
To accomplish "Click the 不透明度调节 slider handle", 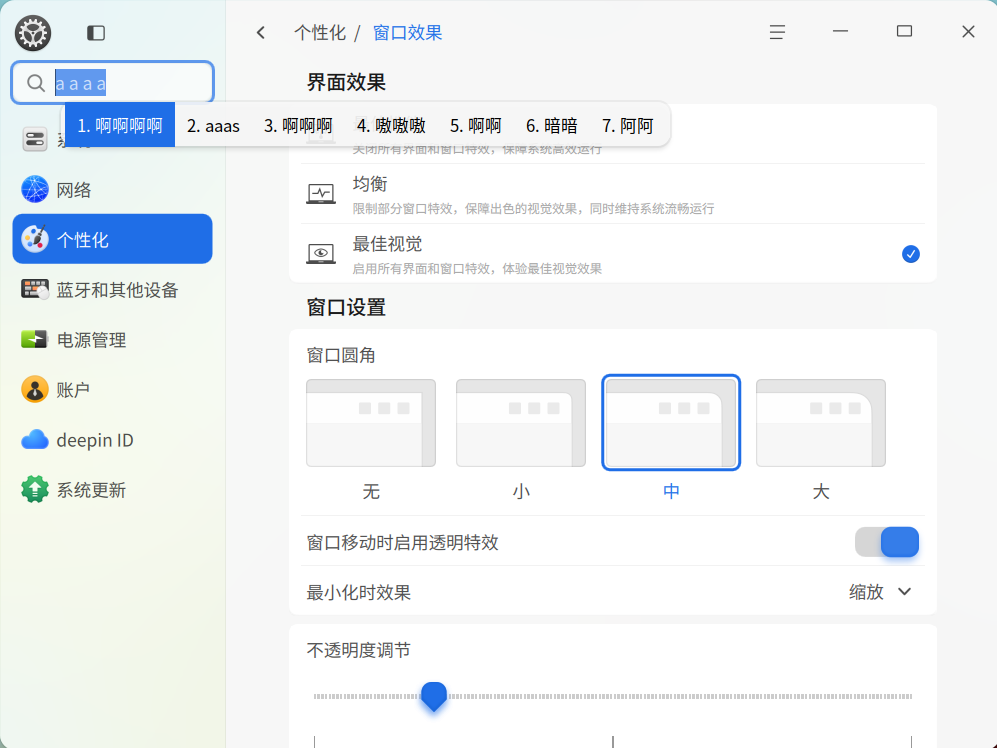I will click(x=434, y=696).
